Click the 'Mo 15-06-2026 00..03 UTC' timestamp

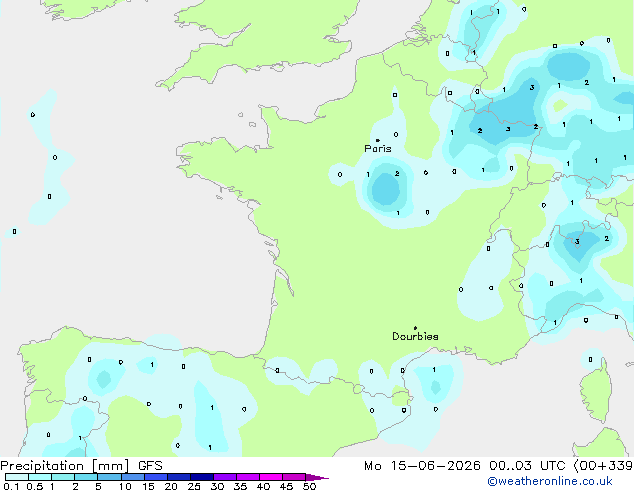click(x=465, y=466)
